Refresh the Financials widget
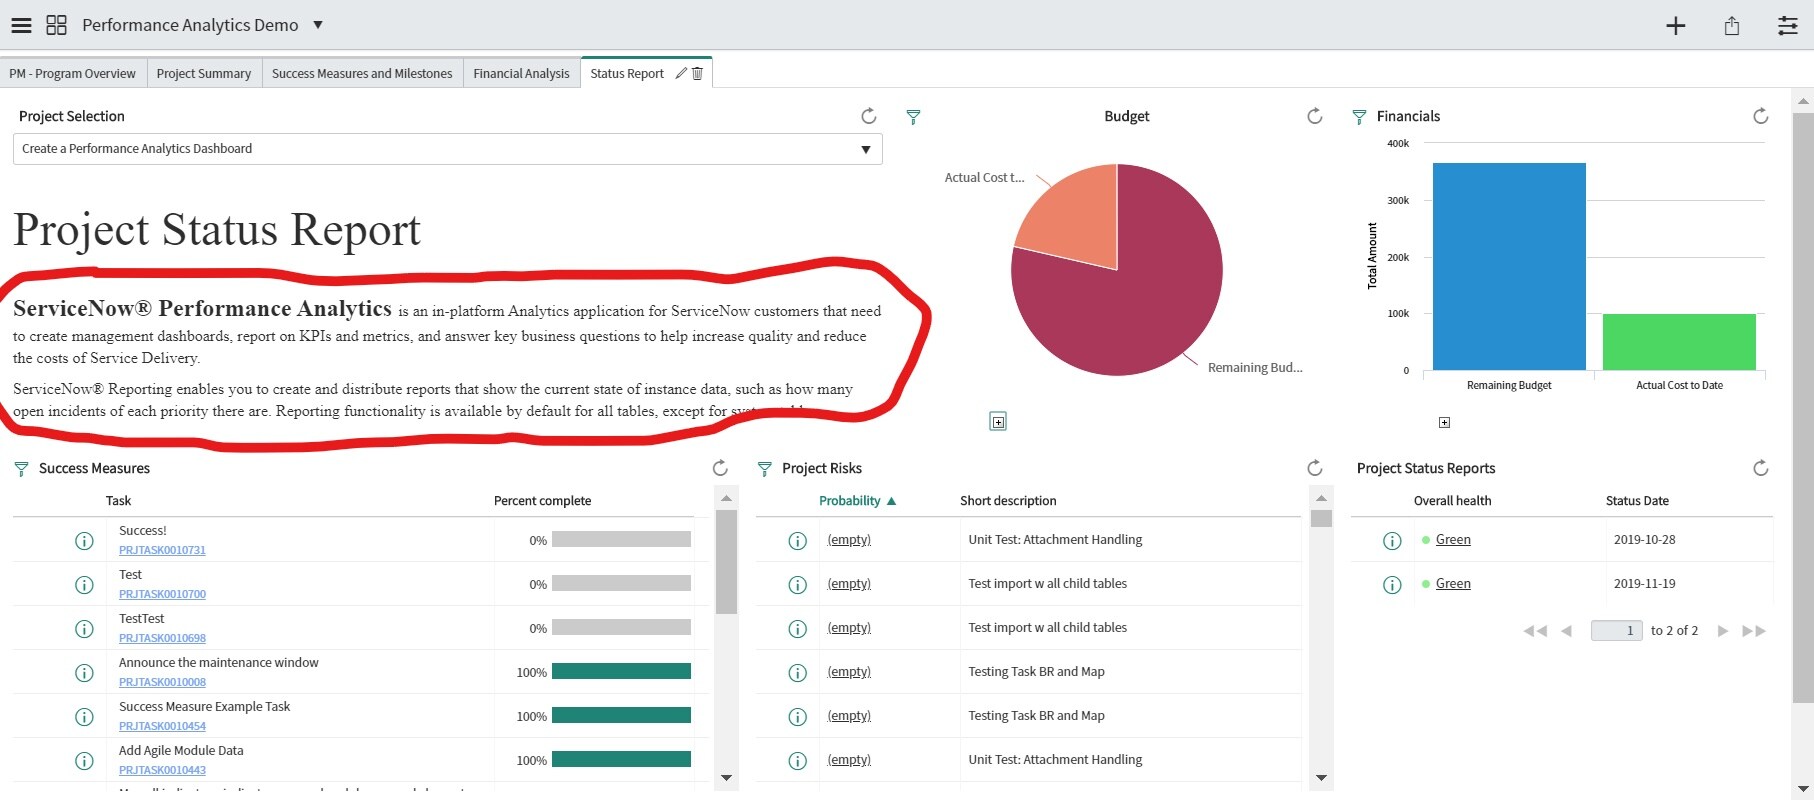 point(1761,116)
